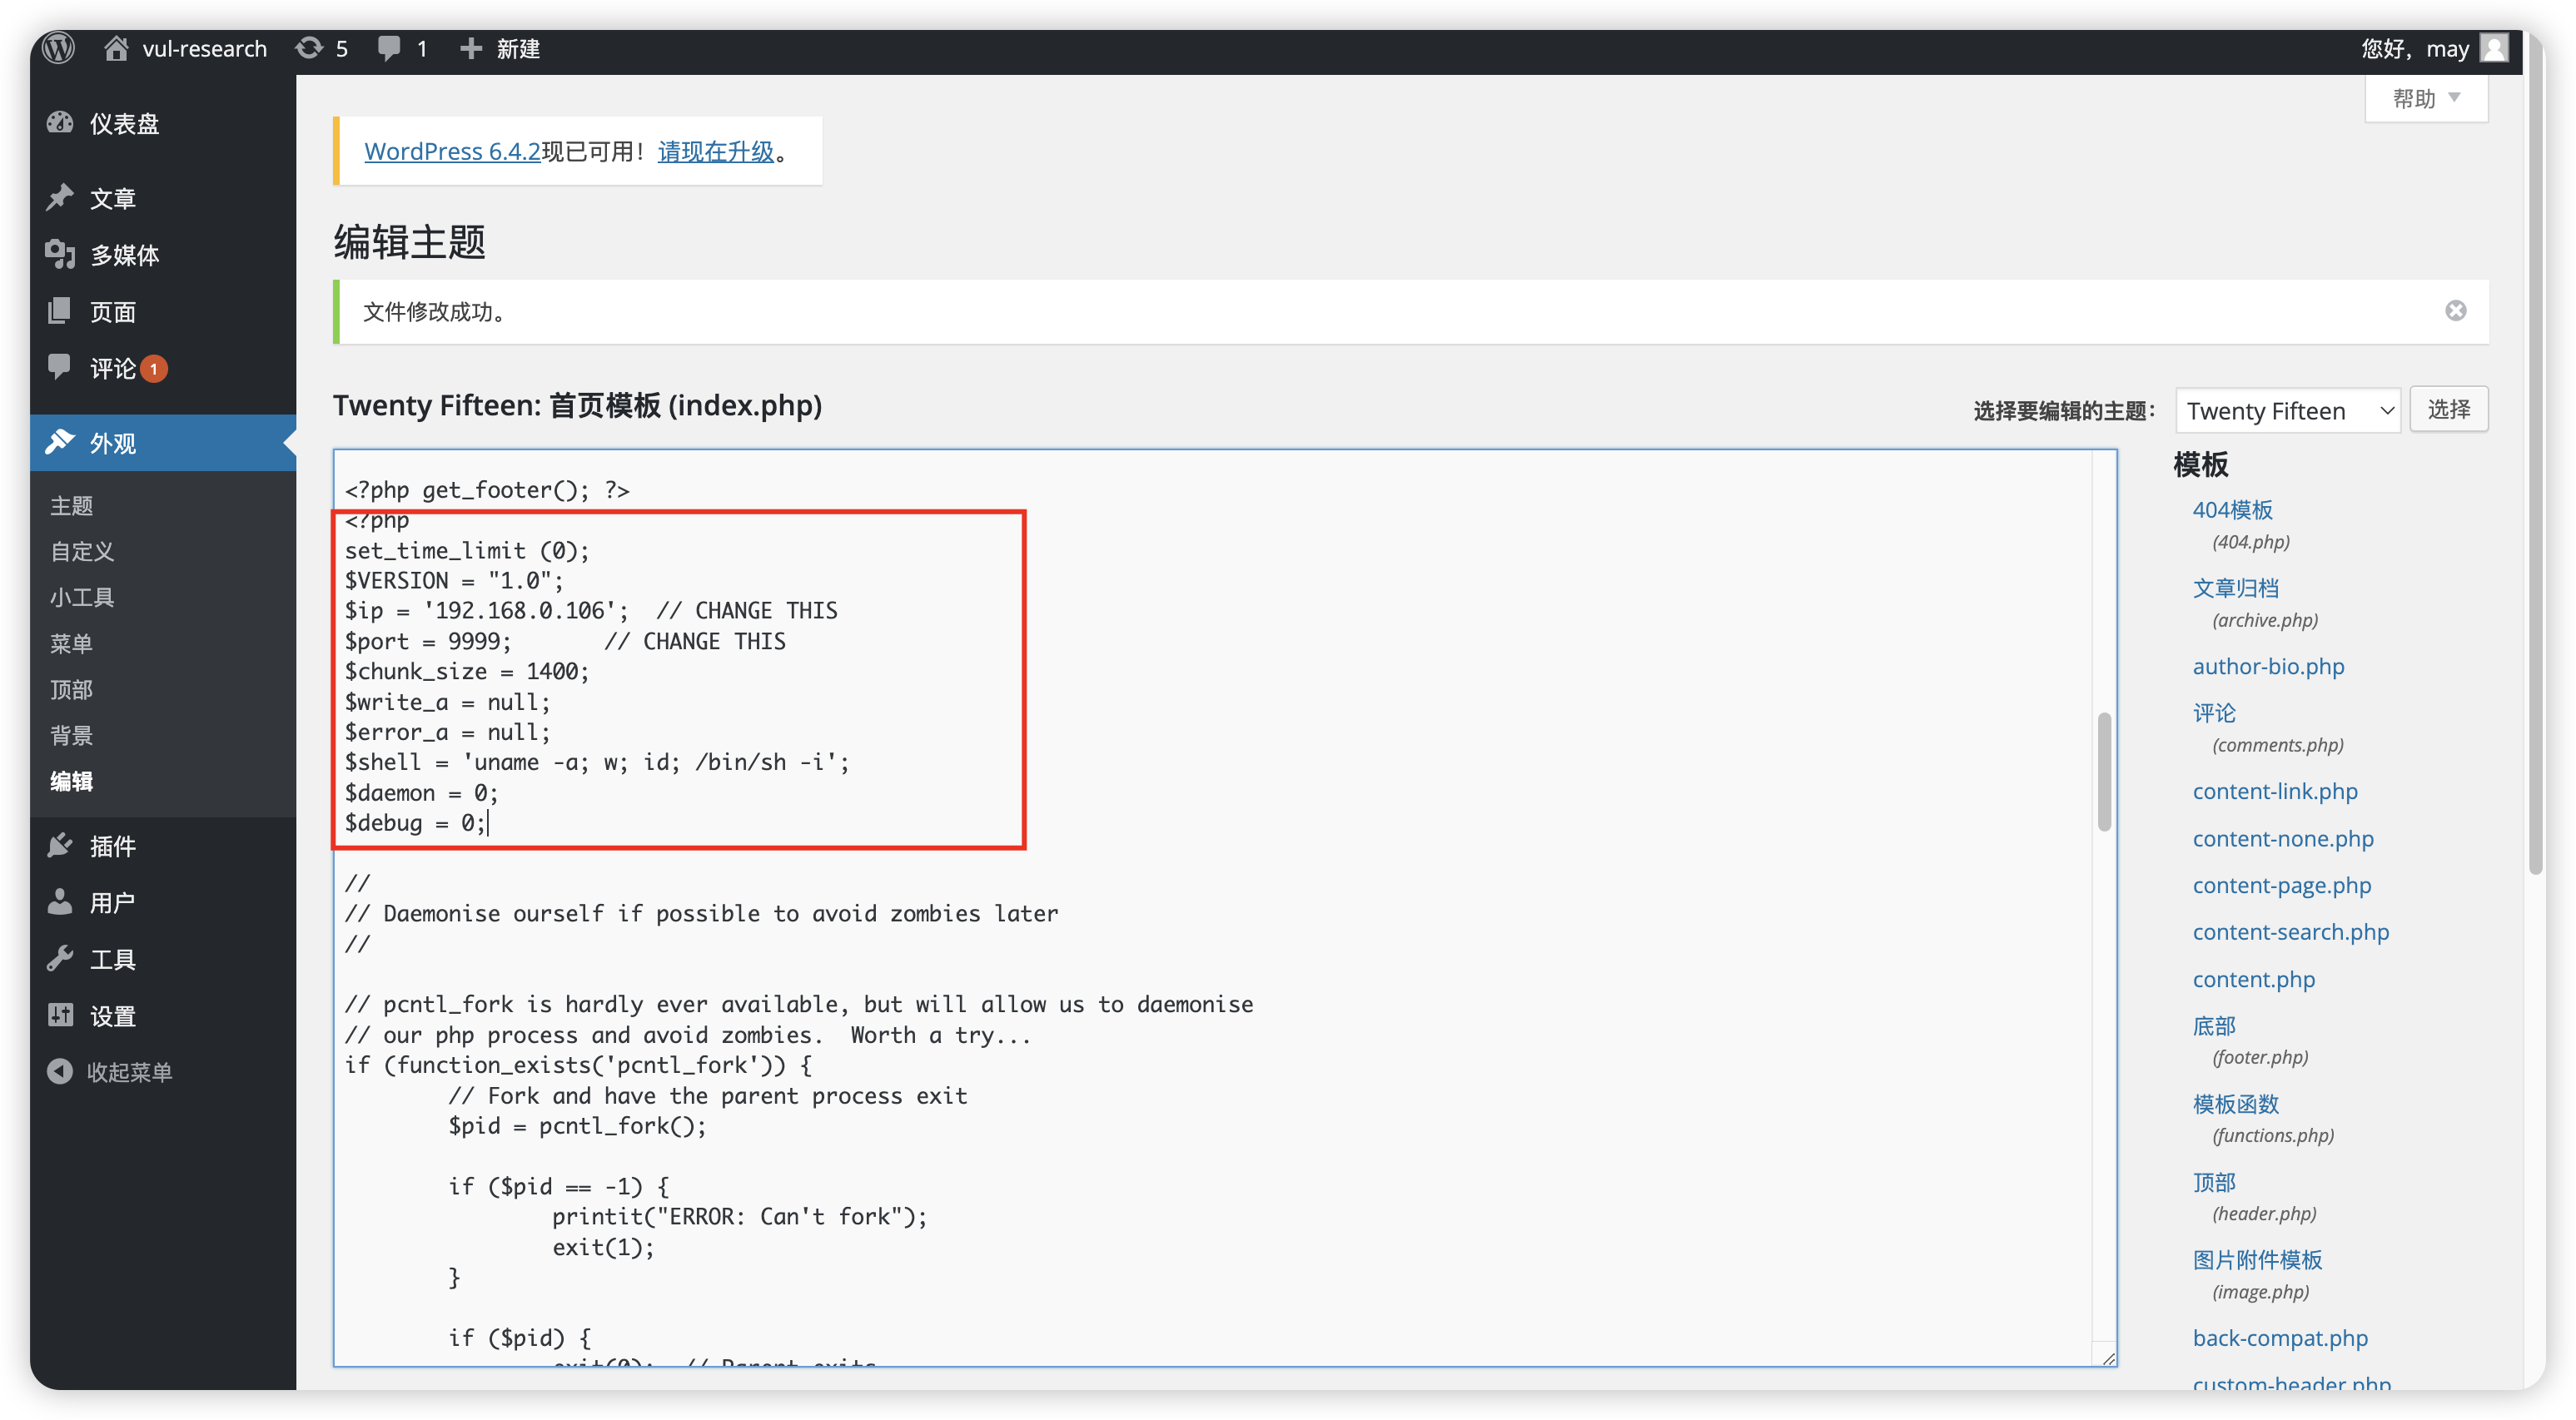This screenshot has width=2576, height=1420.
Task: Open back-compat.php template
Action: (x=2280, y=1338)
